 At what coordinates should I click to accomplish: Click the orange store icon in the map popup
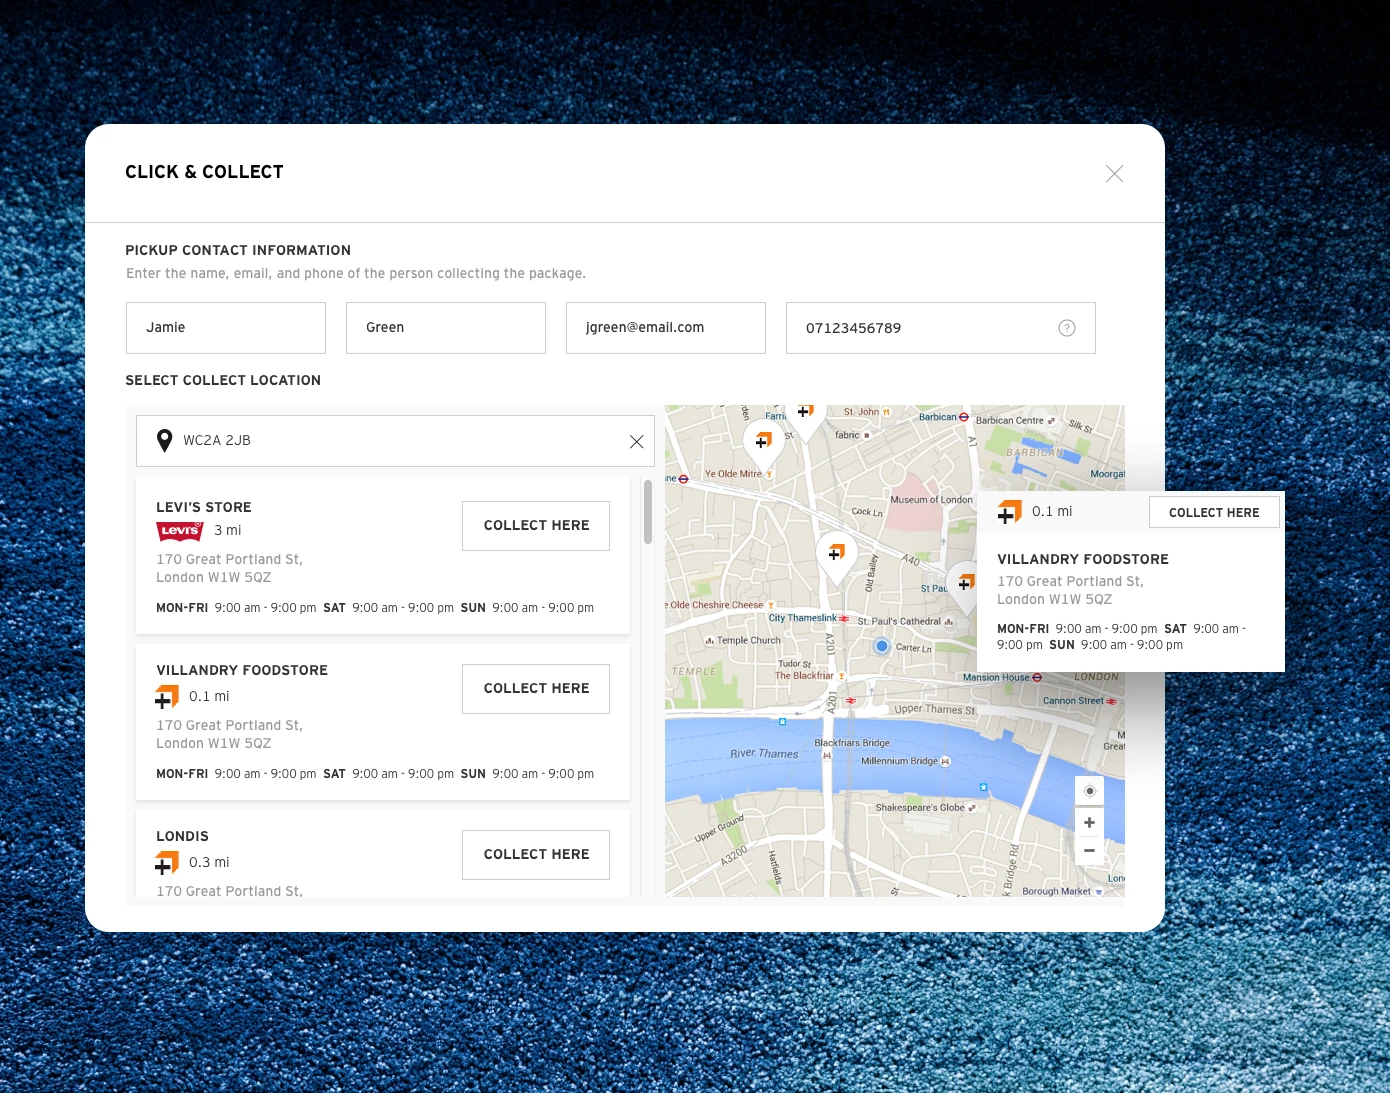coord(1010,511)
